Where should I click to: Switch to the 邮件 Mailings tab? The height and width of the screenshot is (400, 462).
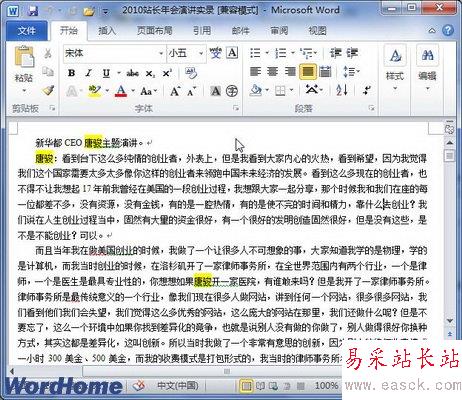point(241,31)
